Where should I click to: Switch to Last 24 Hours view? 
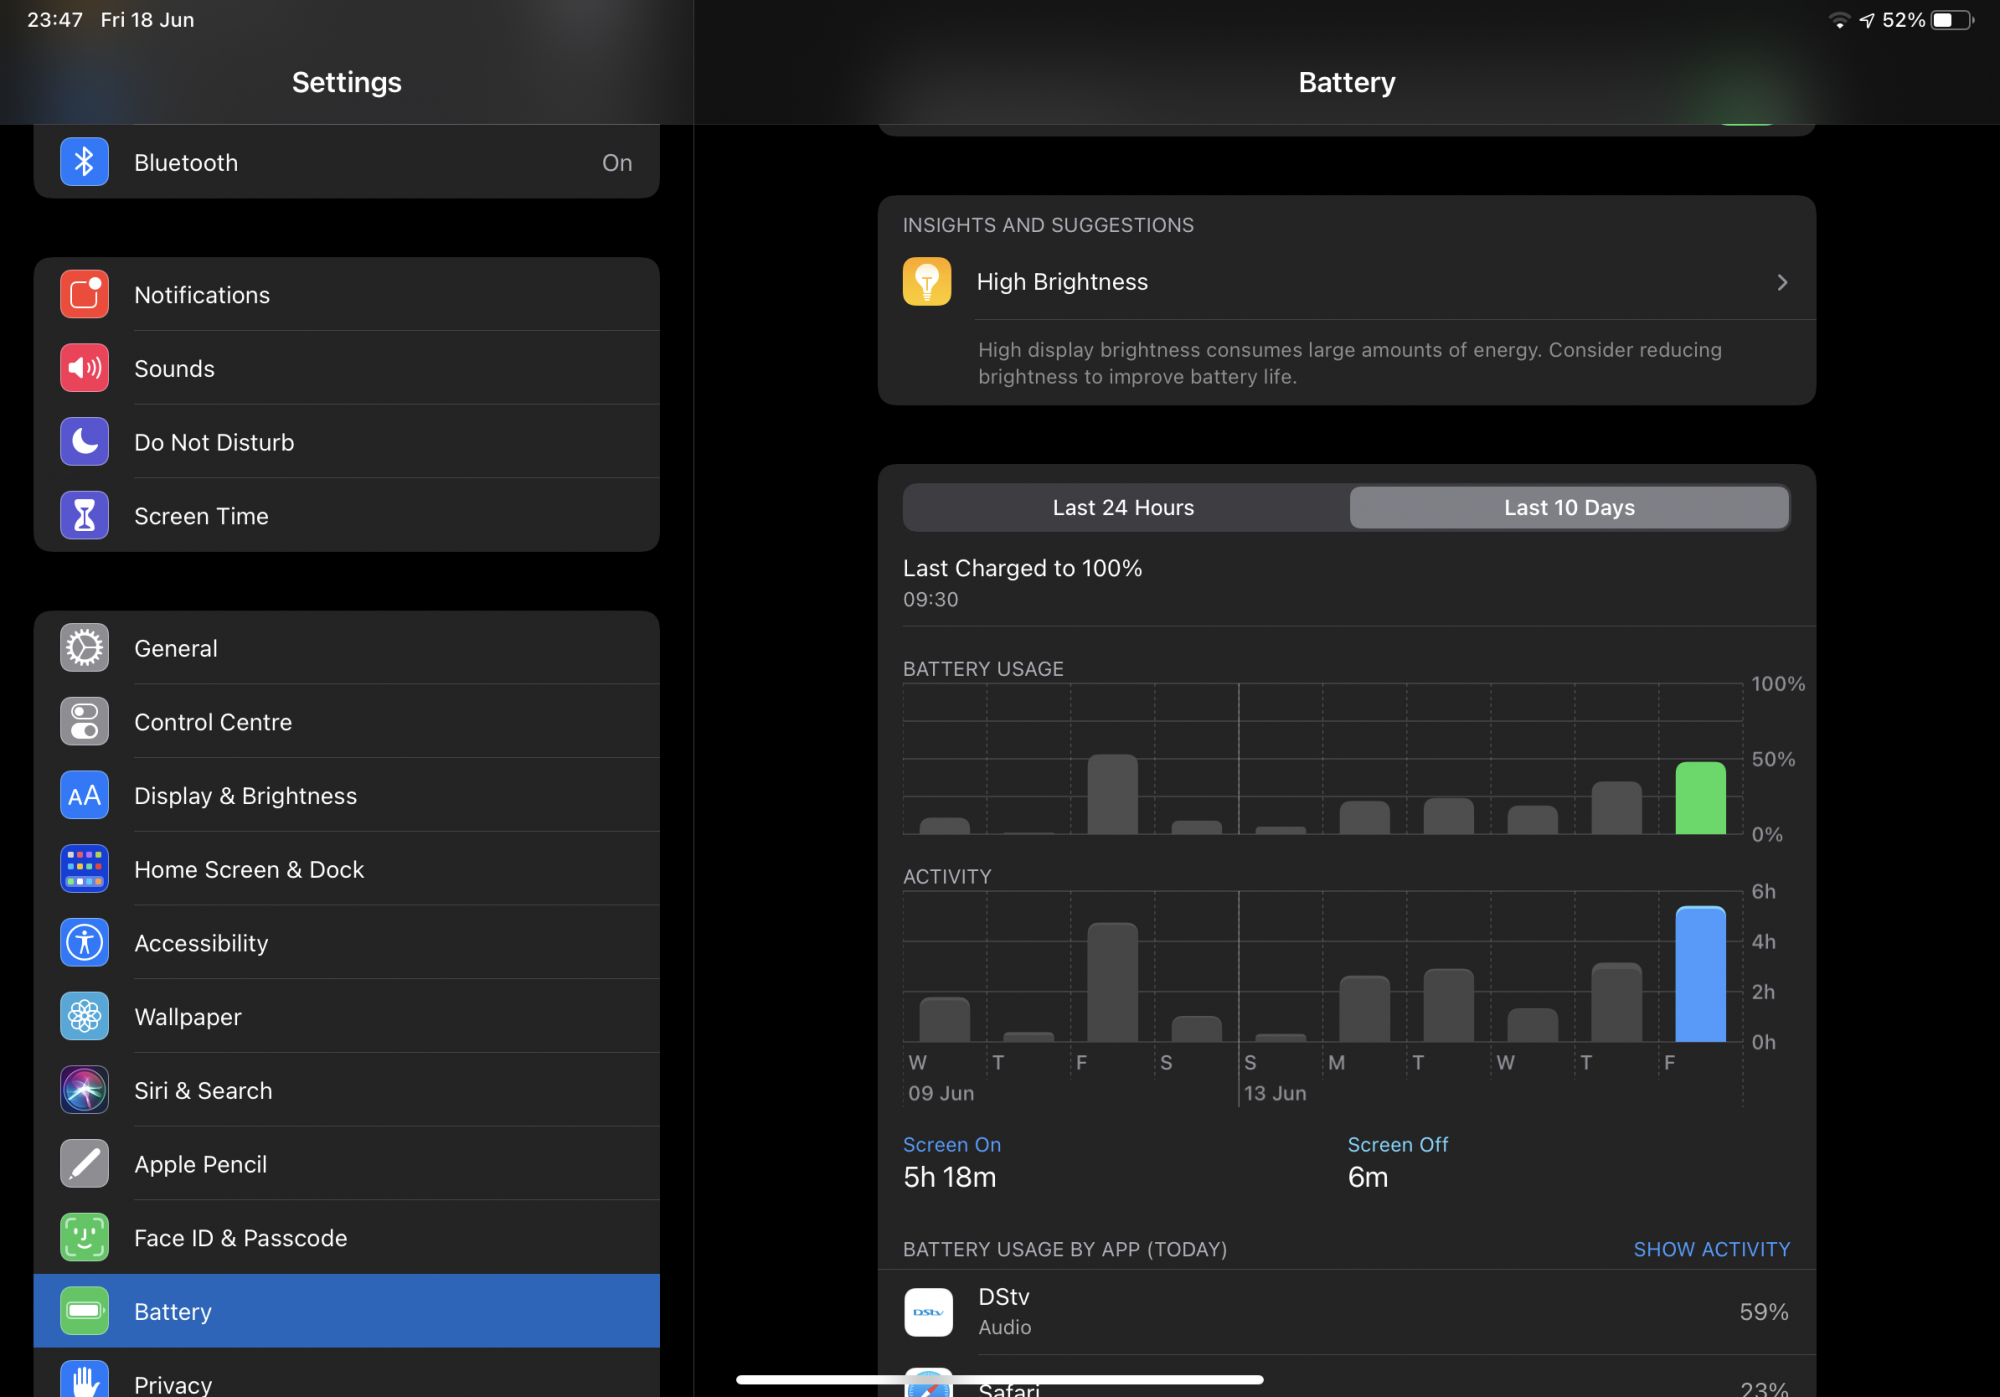click(x=1123, y=508)
